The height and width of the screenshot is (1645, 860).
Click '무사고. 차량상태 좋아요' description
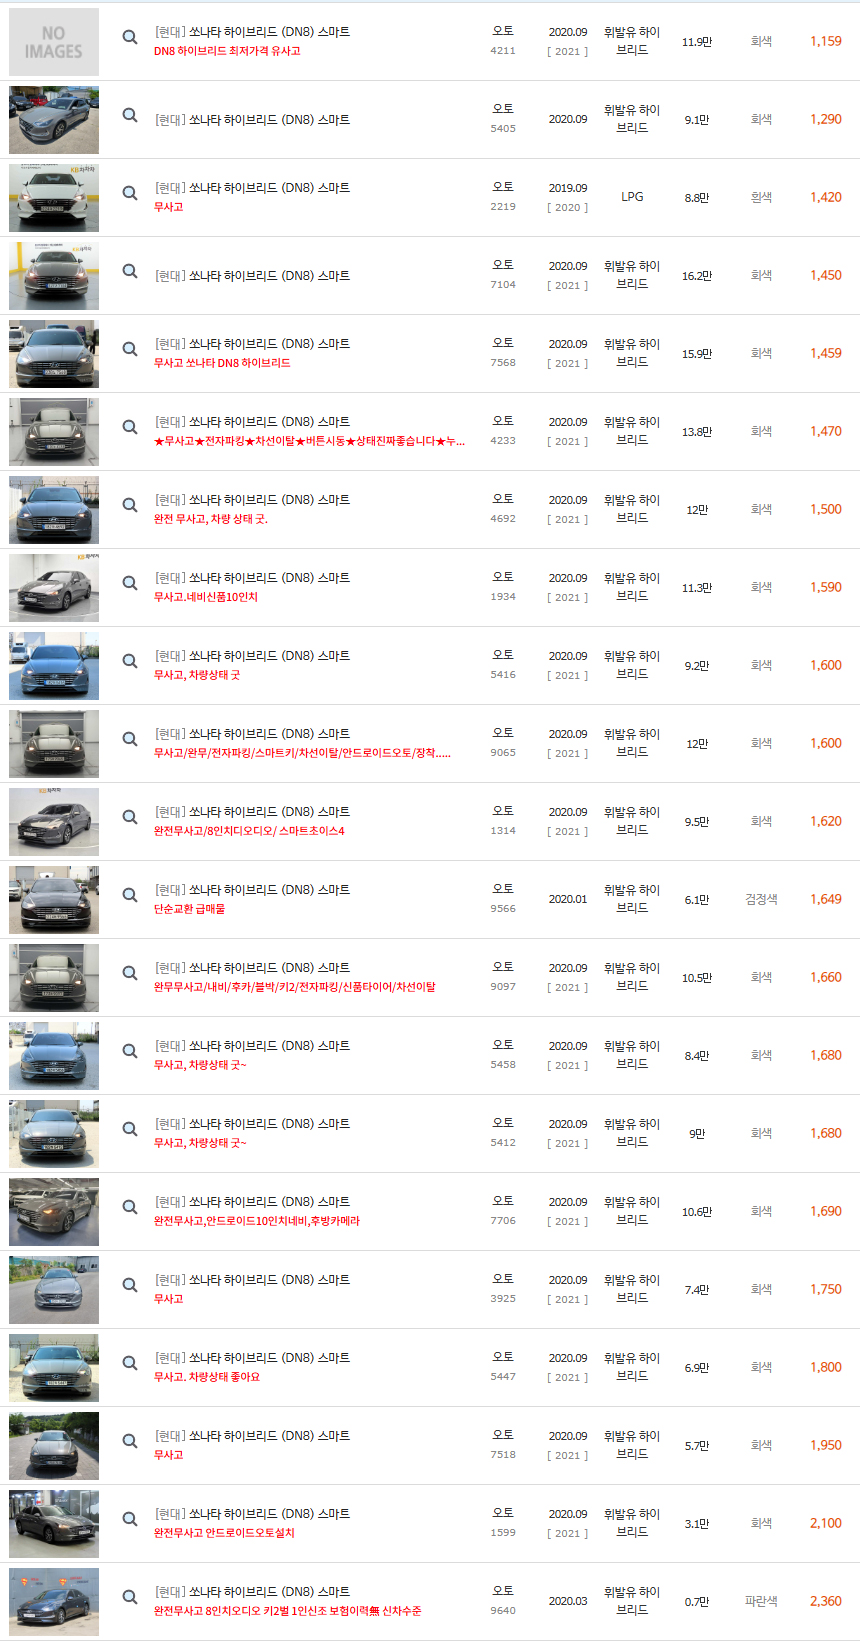coord(207,1377)
